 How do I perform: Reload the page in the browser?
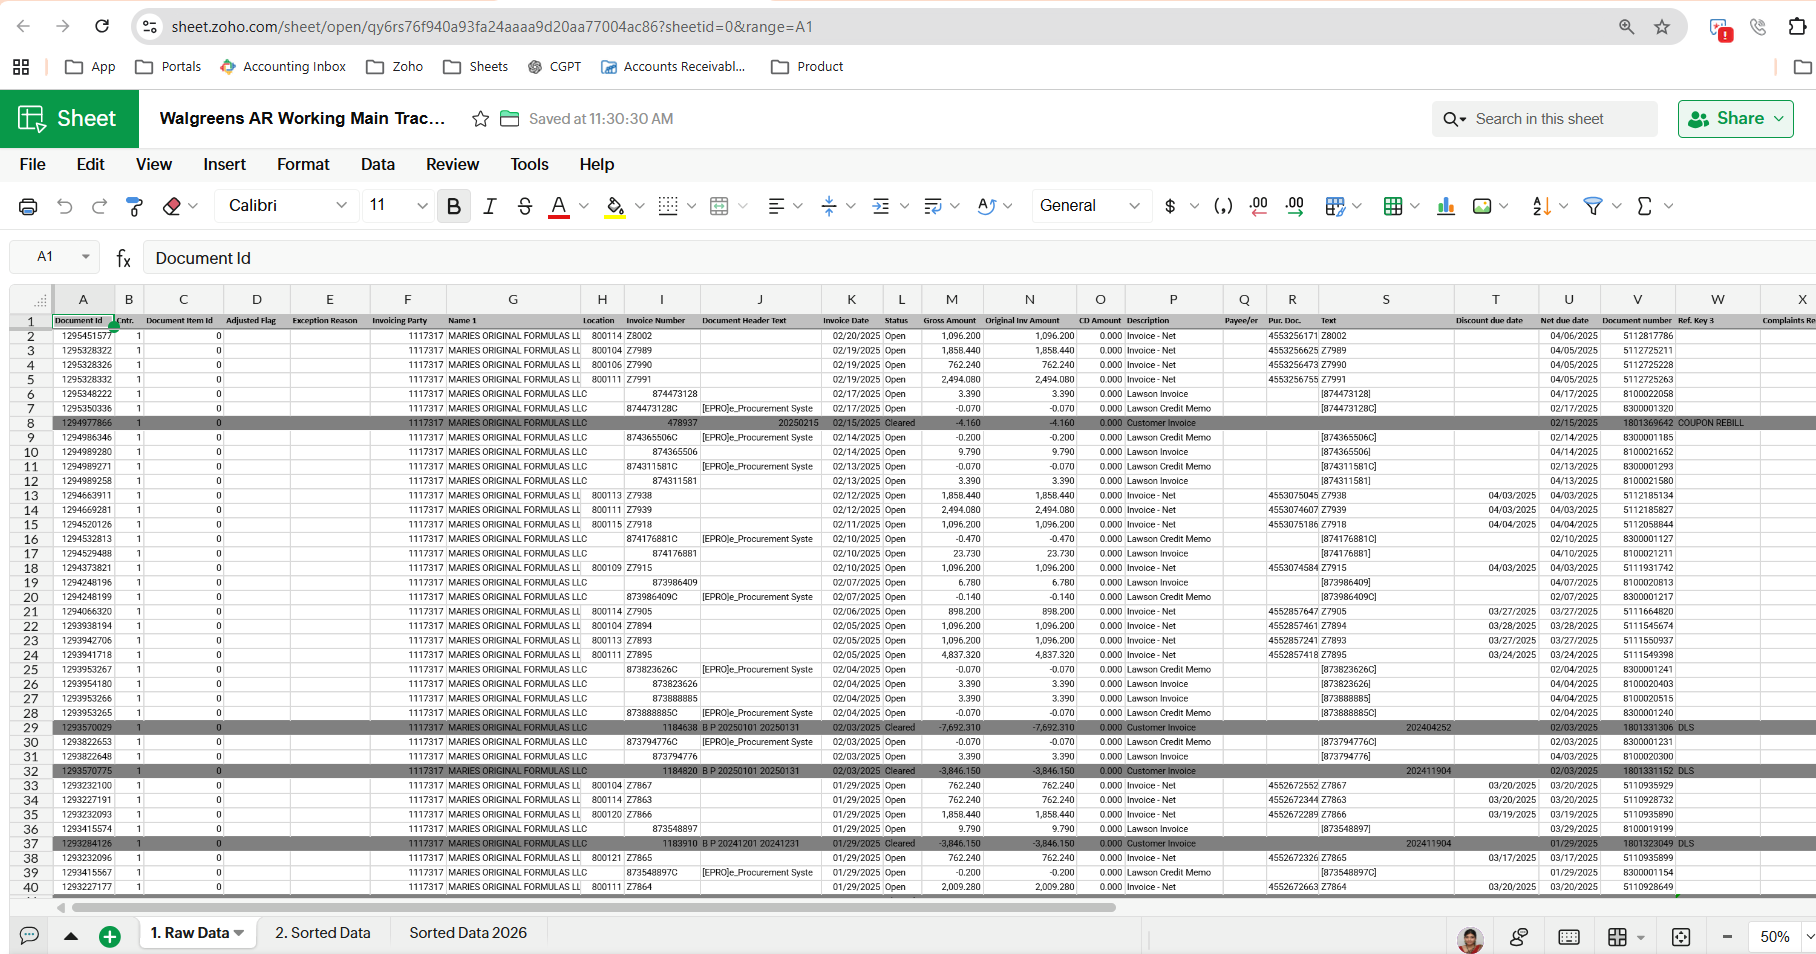pos(102,26)
